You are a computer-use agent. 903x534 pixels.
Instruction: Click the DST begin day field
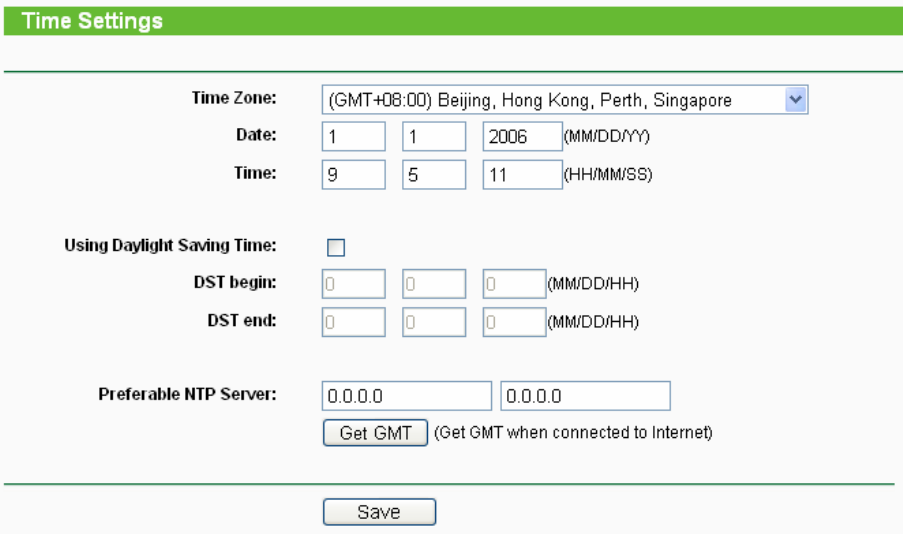(x=434, y=284)
